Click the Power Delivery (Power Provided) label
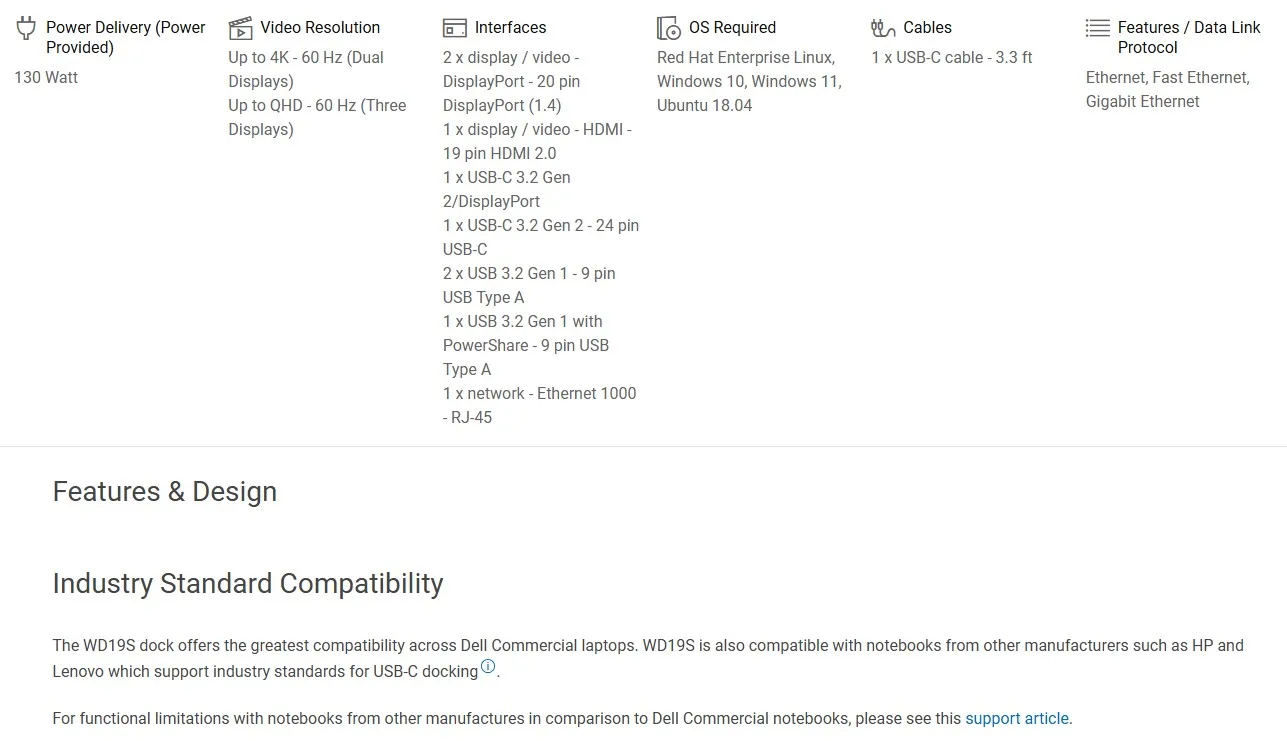 click(x=126, y=37)
